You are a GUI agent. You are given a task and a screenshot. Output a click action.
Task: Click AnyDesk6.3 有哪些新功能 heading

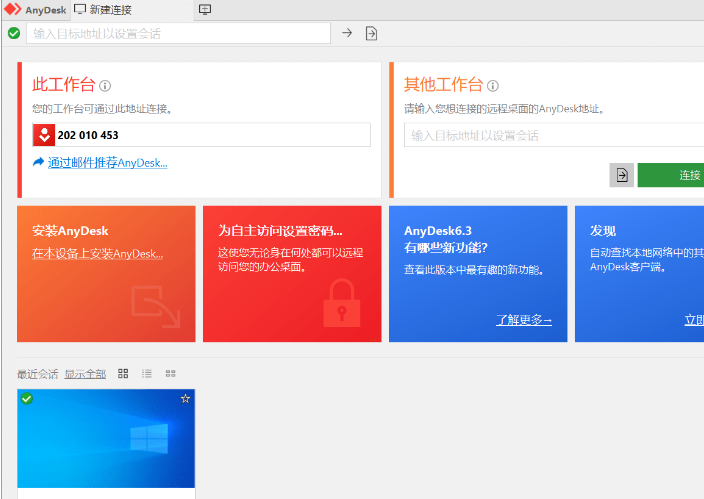click(x=445, y=239)
